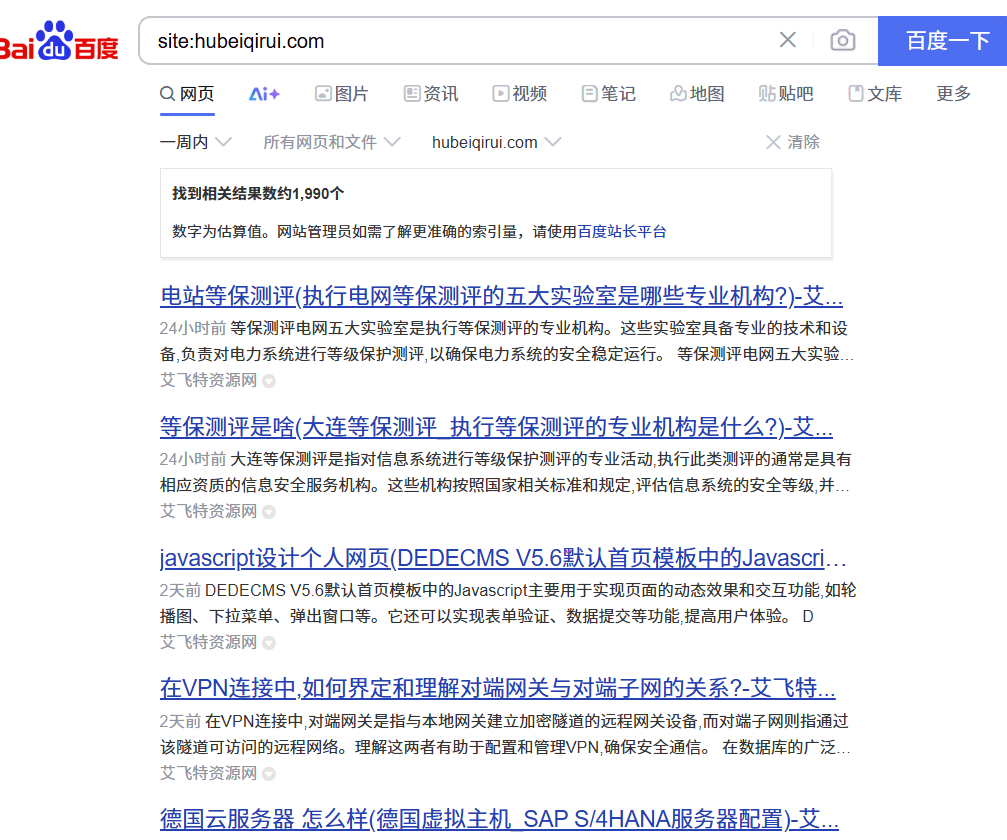Open result 德国云服务器 怎么样(德国虚拟主机
This screenshot has height=840, width=1007.
pyautogui.click(x=499, y=819)
